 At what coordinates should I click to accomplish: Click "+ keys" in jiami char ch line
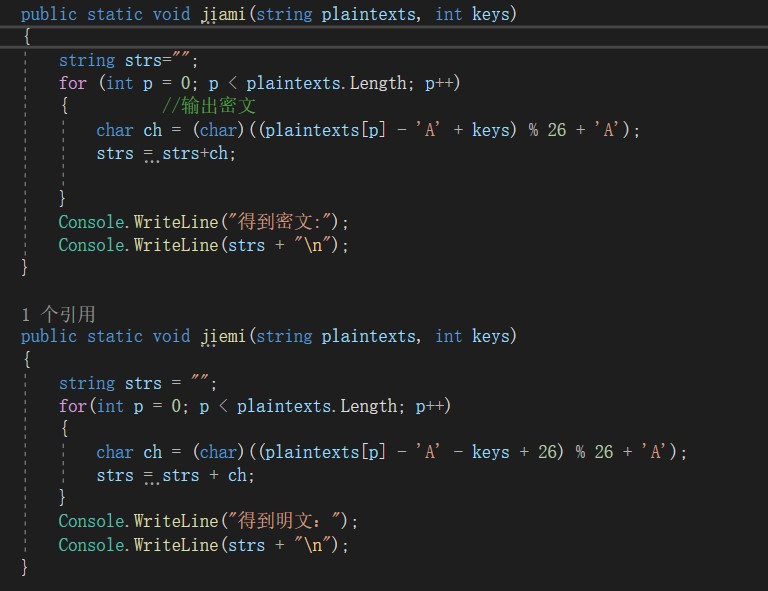pyautogui.click(x=482, y=130)
